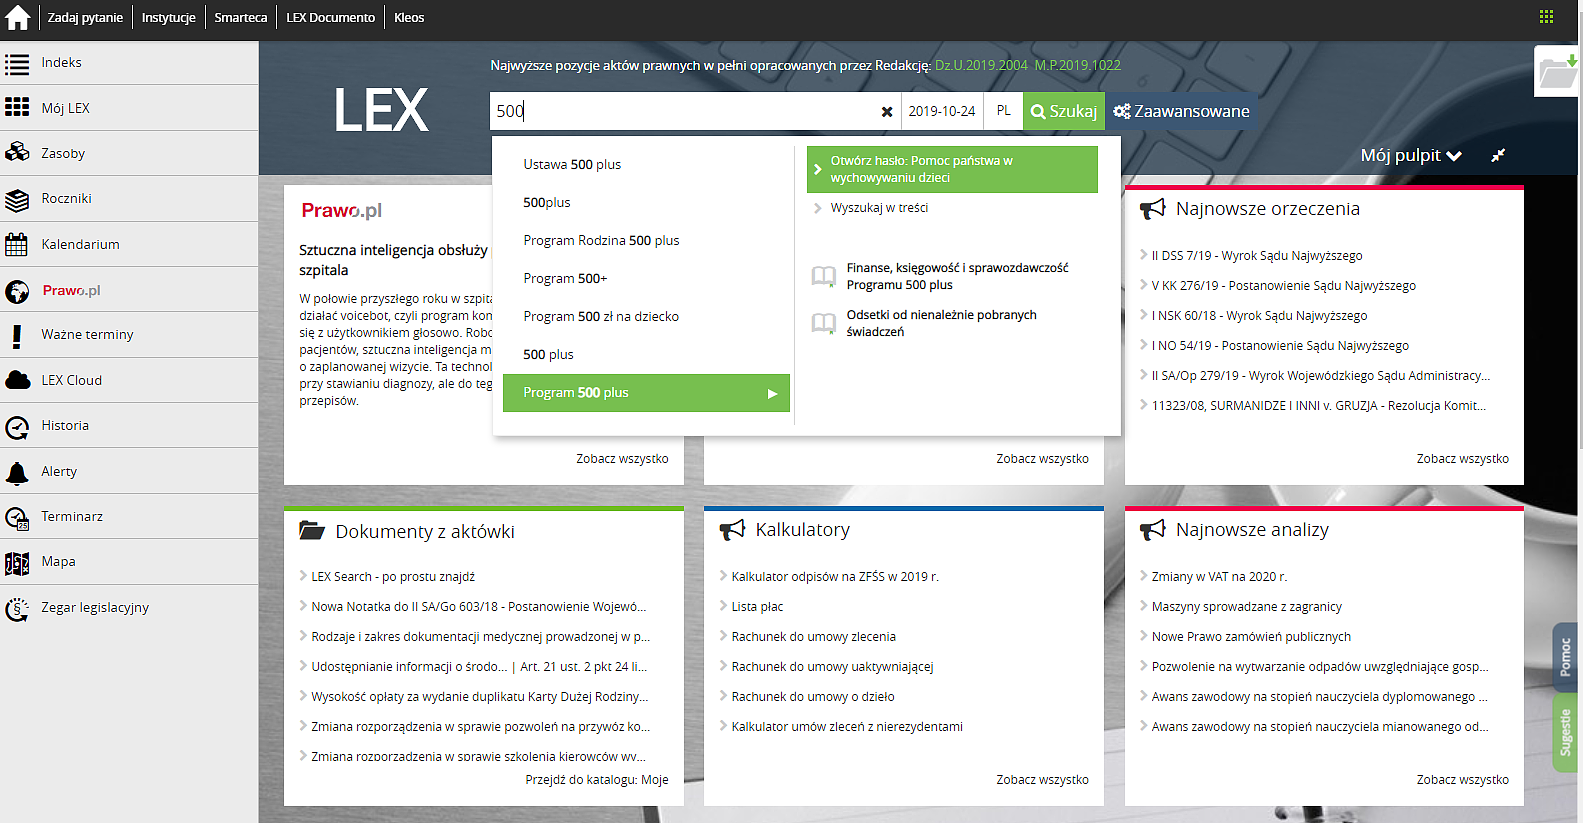Open the Sugestie side tab

click(1565, 733)
